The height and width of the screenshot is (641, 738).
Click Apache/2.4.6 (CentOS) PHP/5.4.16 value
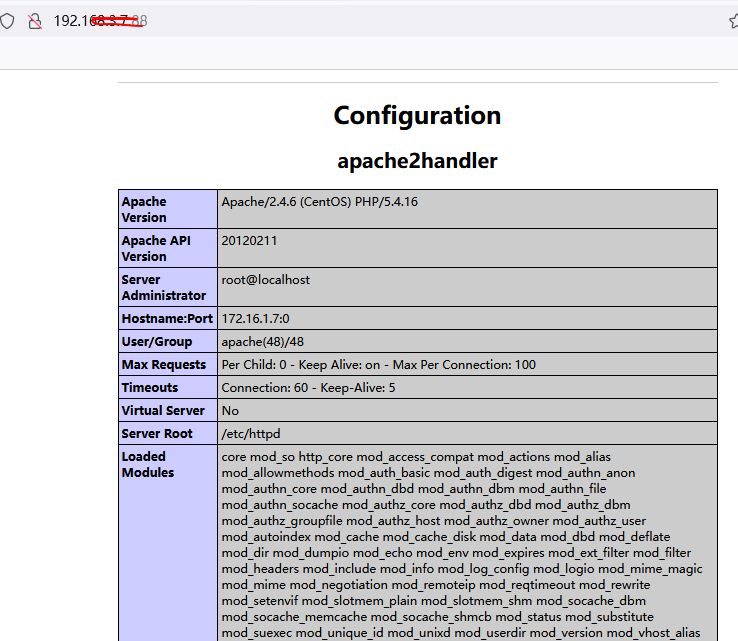coord(320,202)
